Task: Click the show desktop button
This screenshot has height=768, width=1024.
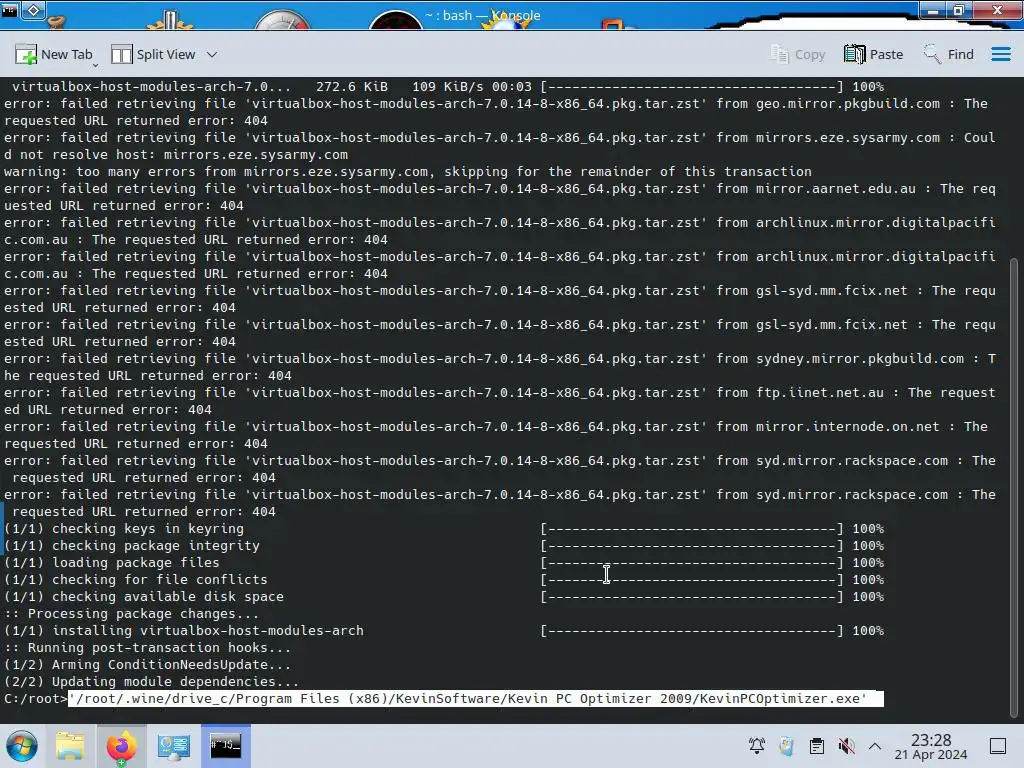Action: pos(998,746)
